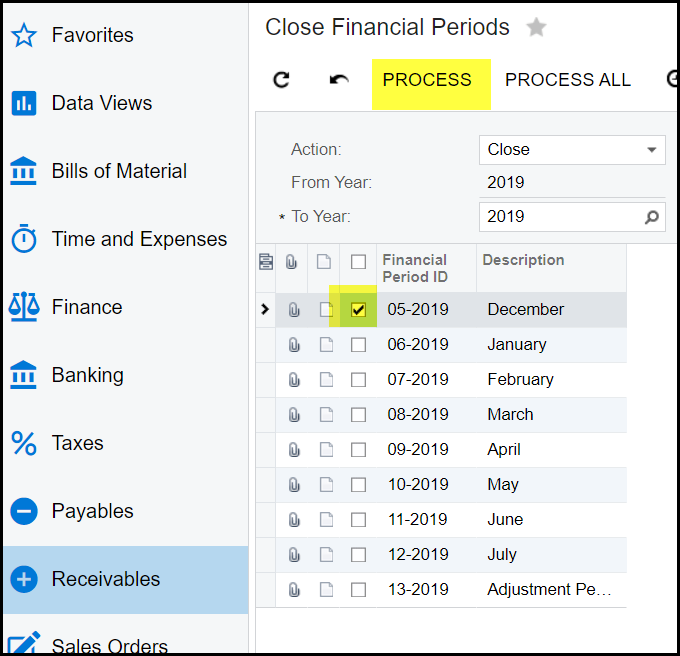
Task: Select the 07-2019 February checkbox
Action: point(358,380)
